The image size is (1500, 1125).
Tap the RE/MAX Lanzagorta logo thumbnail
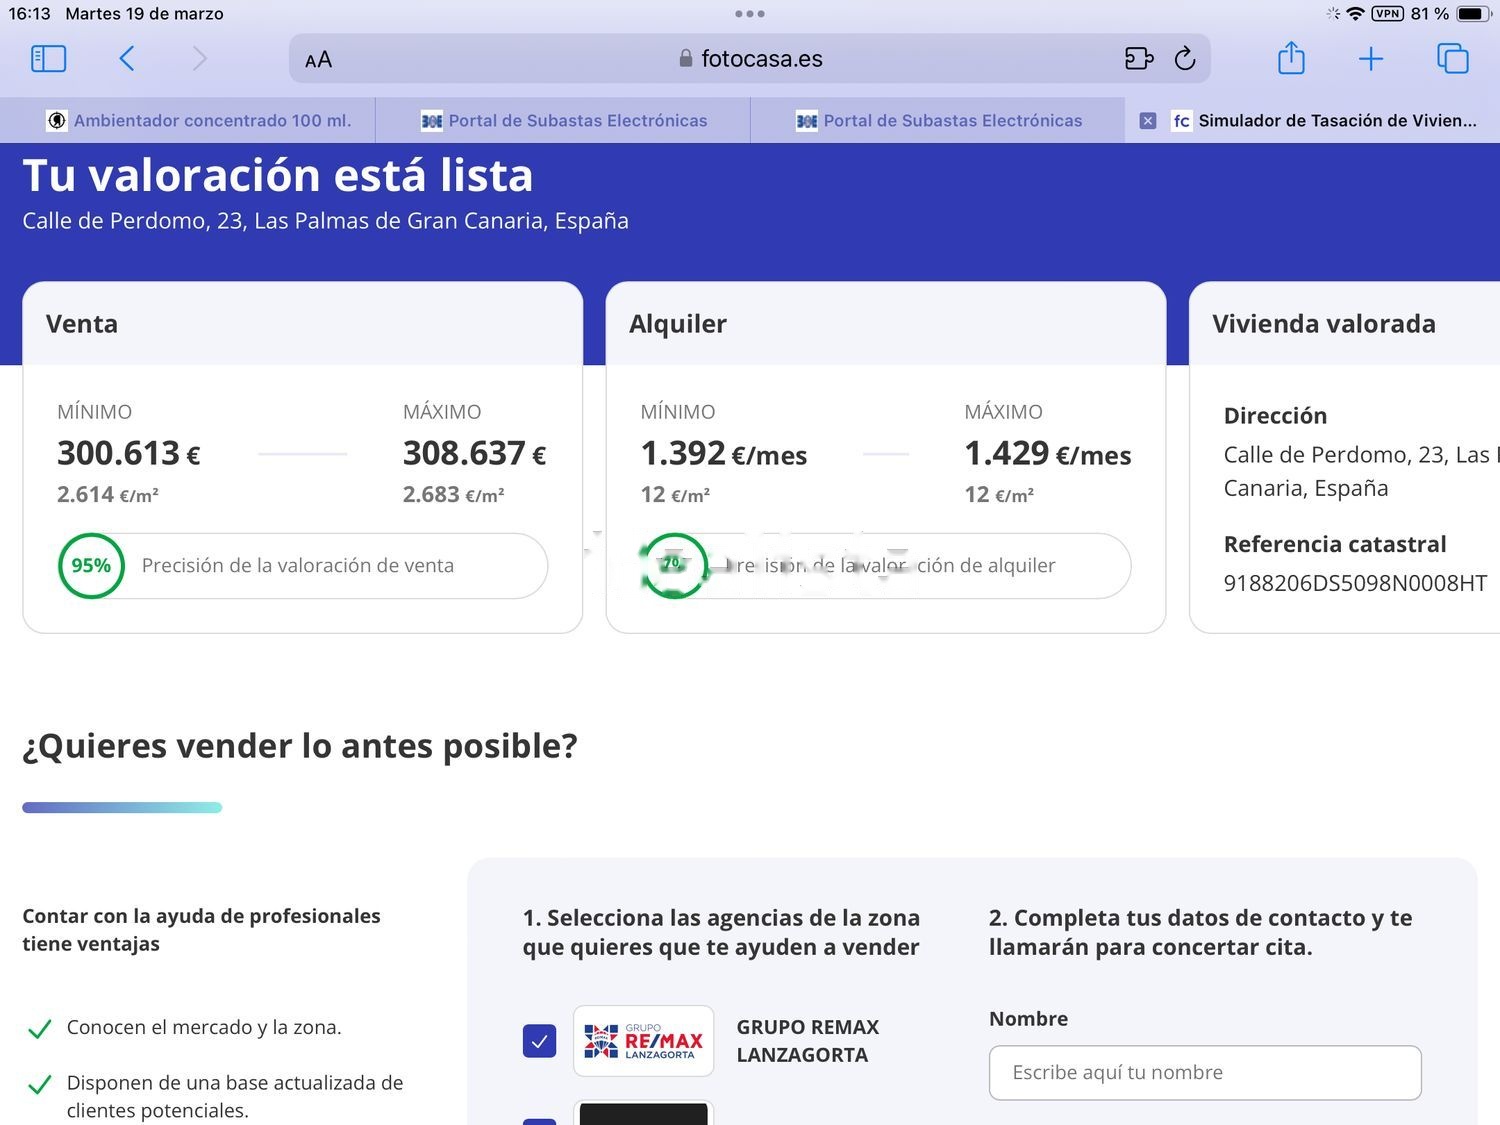[643, 1041]
